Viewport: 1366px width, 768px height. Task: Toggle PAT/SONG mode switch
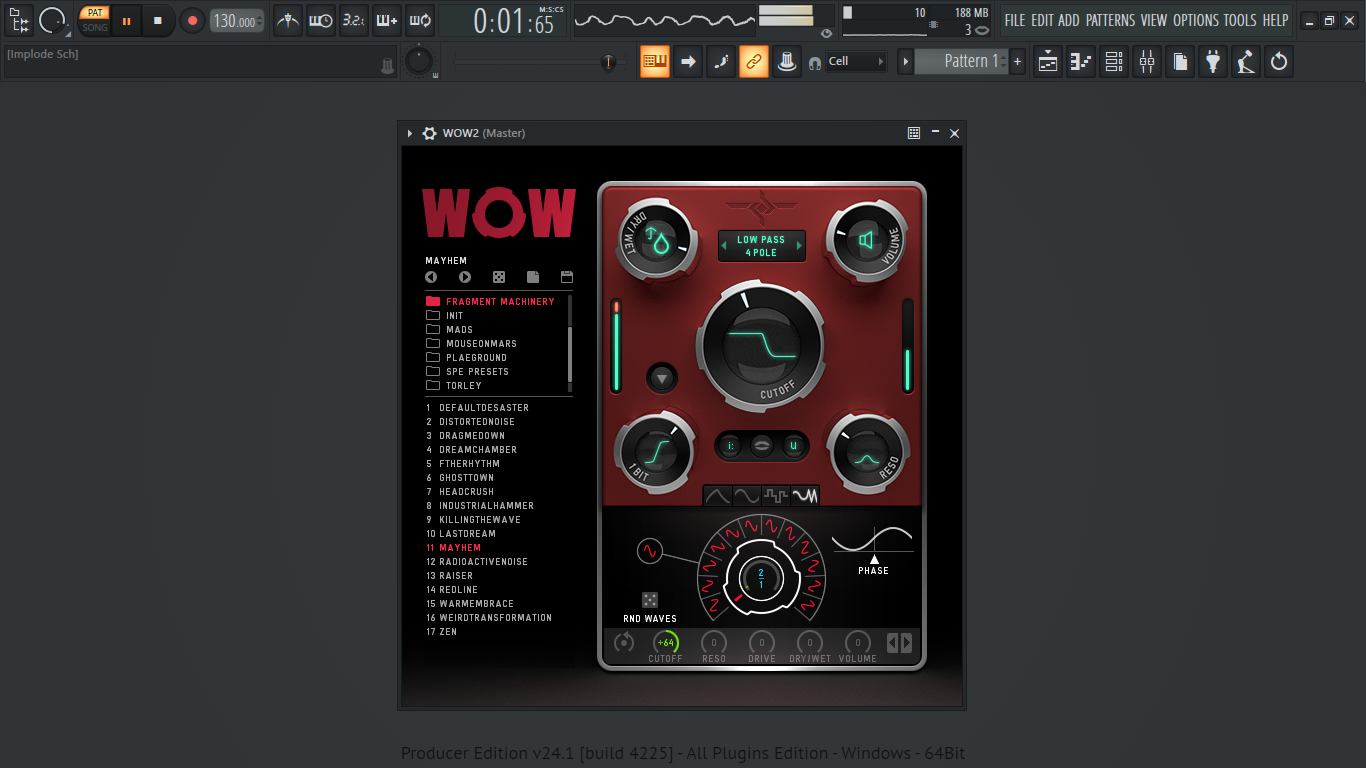coord(95,20)
